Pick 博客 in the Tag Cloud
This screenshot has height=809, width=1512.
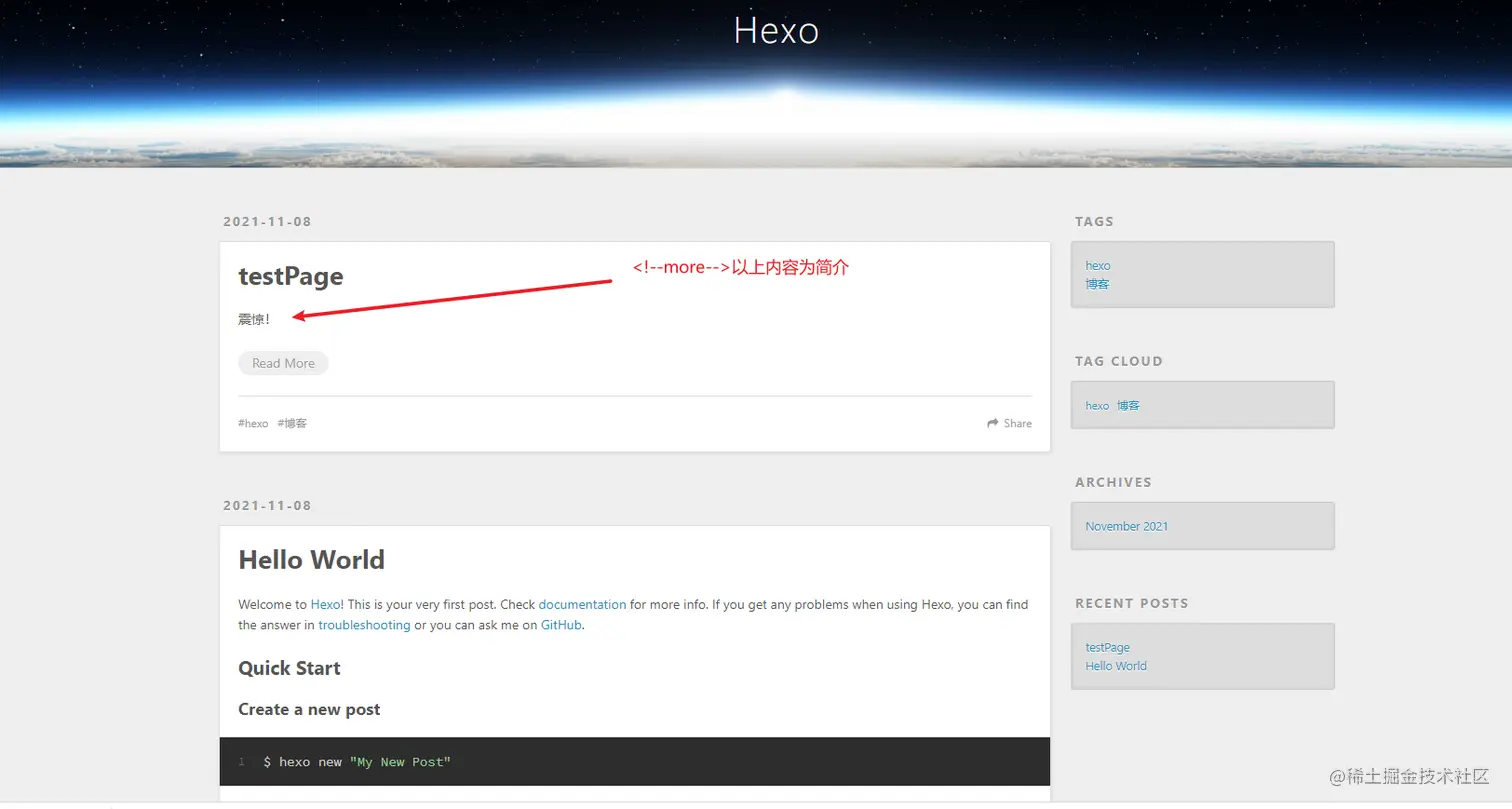[1128, 405]
